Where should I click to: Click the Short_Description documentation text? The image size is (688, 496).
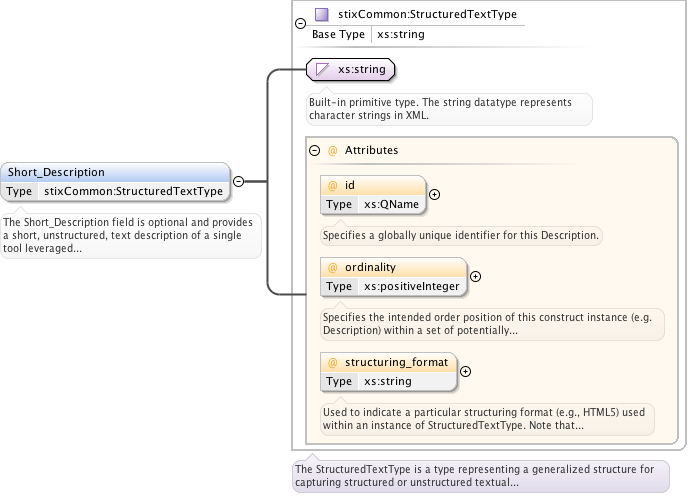[130, 235]
